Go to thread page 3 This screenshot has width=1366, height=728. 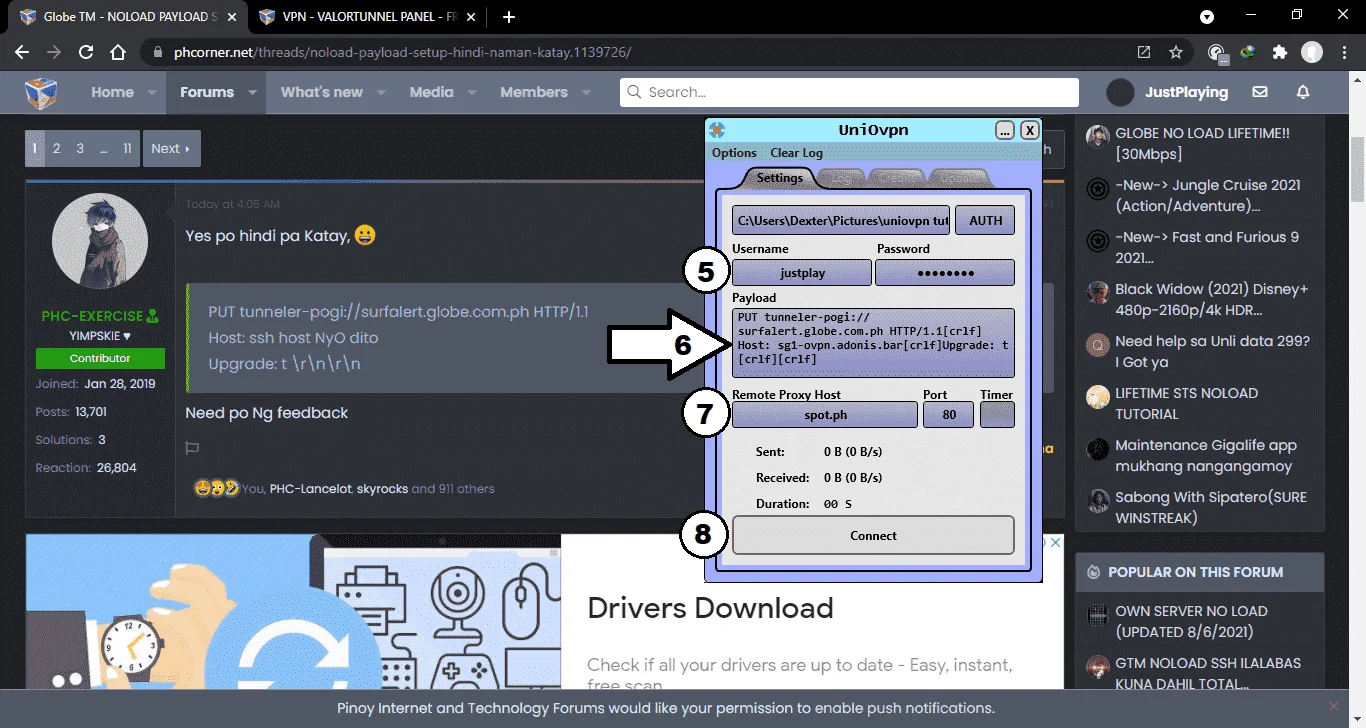80,148
